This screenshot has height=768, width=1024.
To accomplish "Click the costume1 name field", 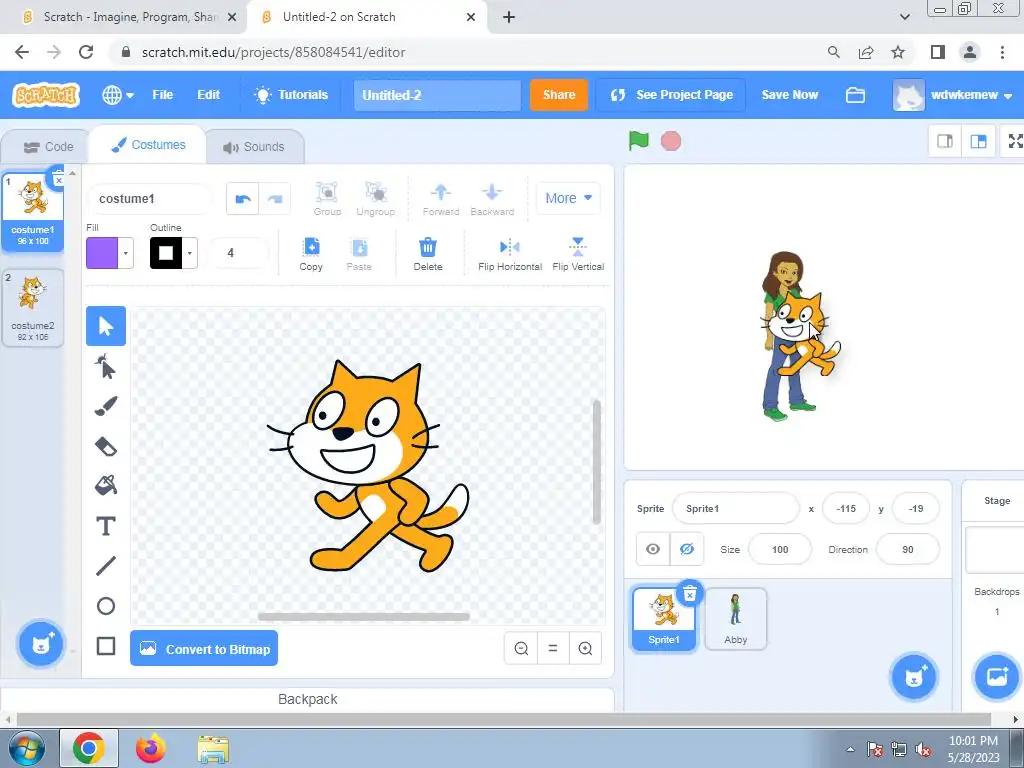I will (x=150, y=199).
